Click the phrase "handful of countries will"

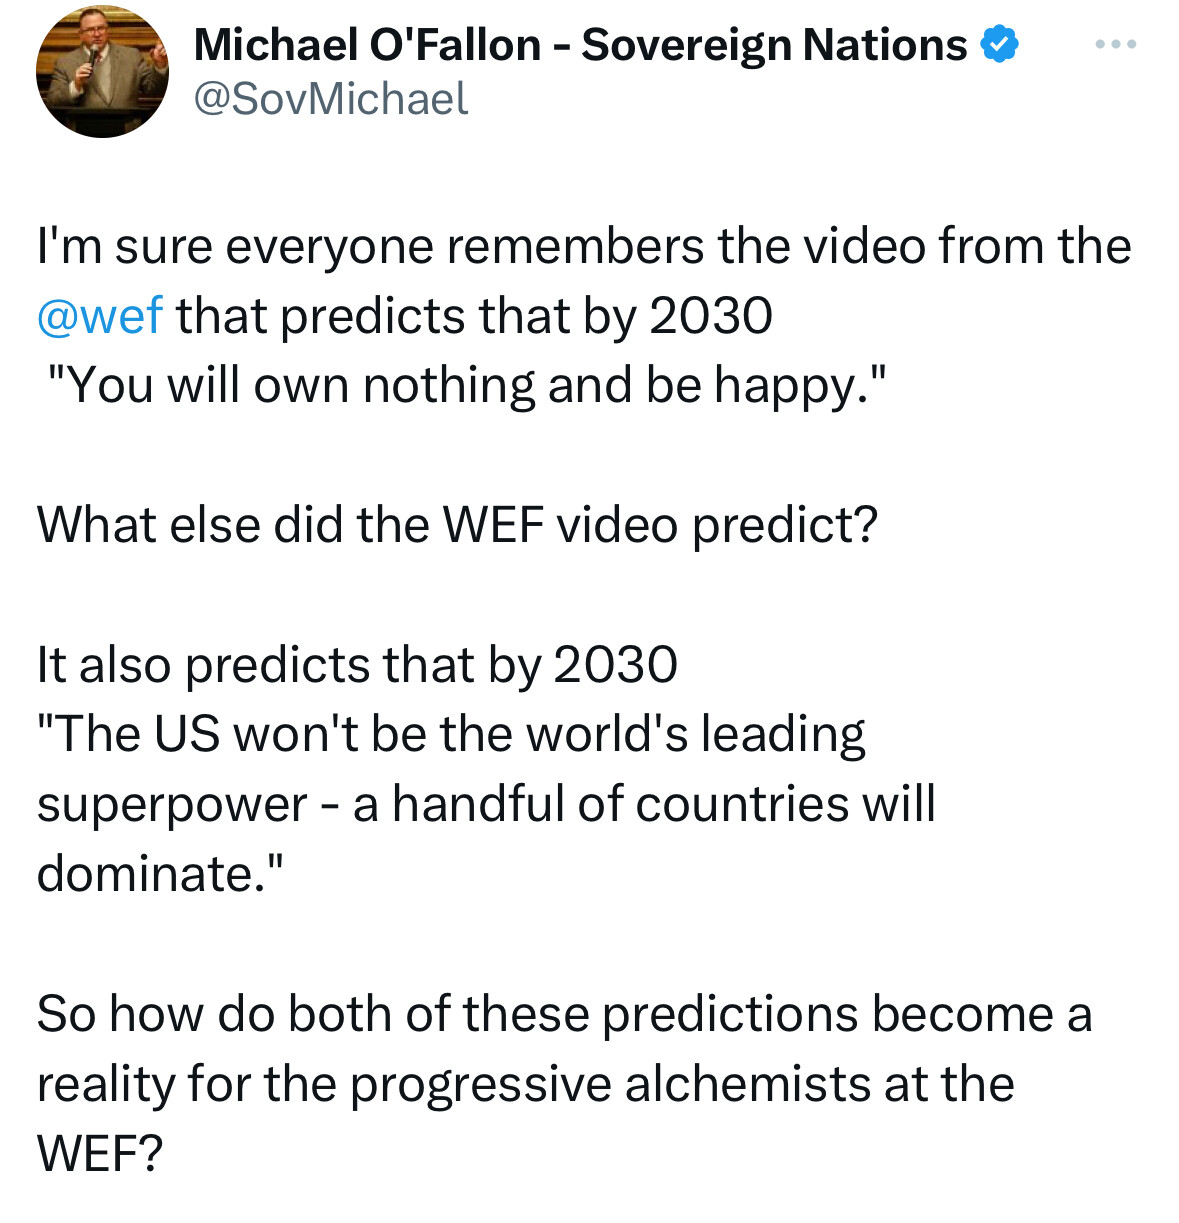664,804
